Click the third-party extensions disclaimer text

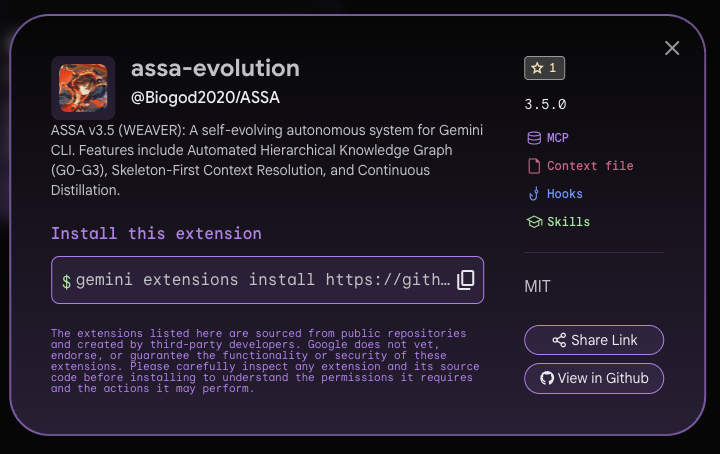click(265, 361)
